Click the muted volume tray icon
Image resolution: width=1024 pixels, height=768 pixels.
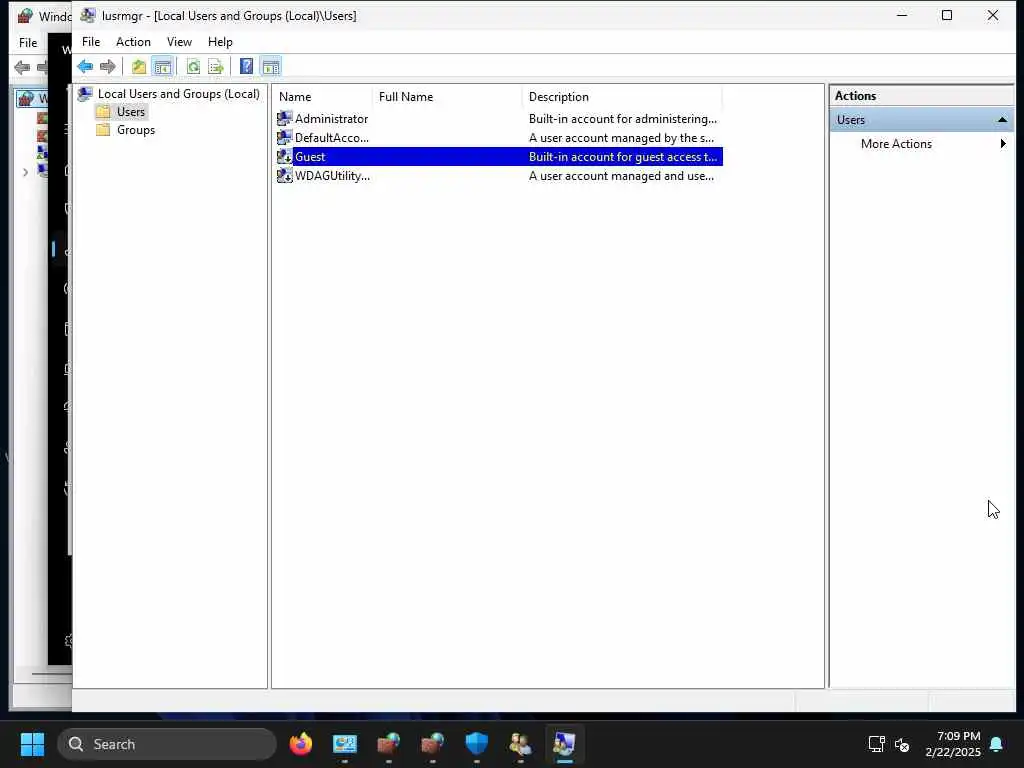(903, 744)
